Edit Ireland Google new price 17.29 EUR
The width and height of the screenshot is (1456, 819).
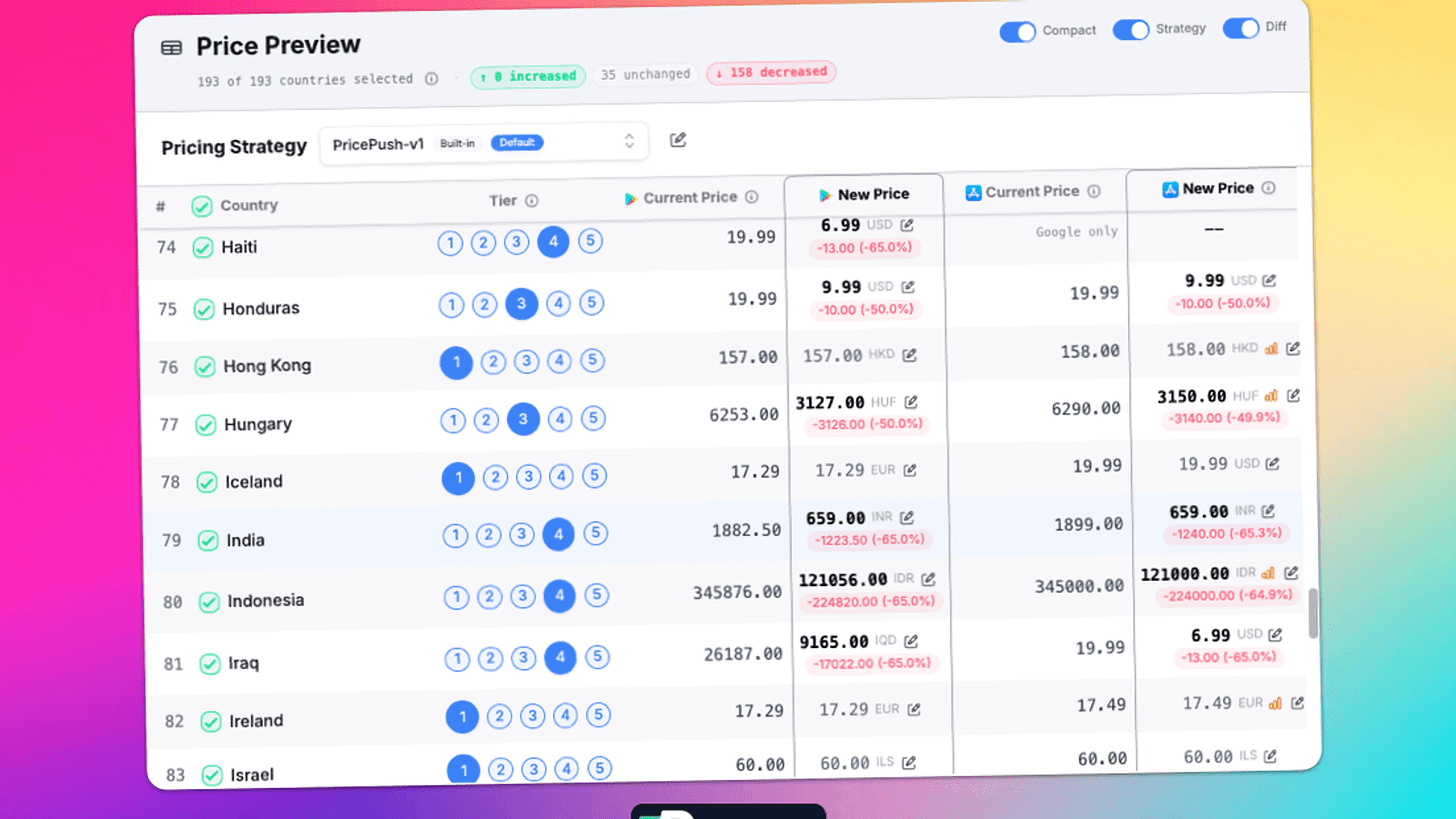pyautogui.click(x=913, y=709)
